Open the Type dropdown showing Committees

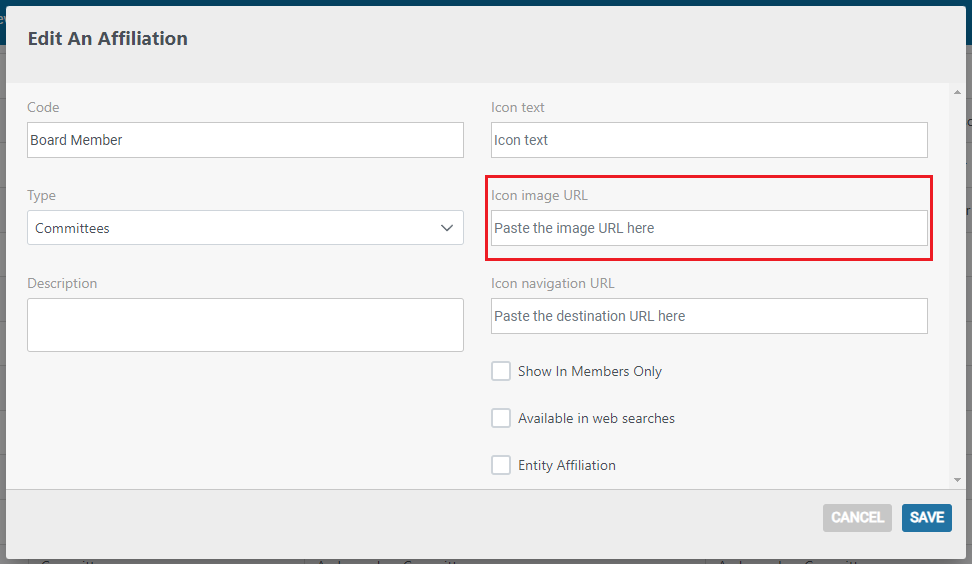click(x=245, y=227)
